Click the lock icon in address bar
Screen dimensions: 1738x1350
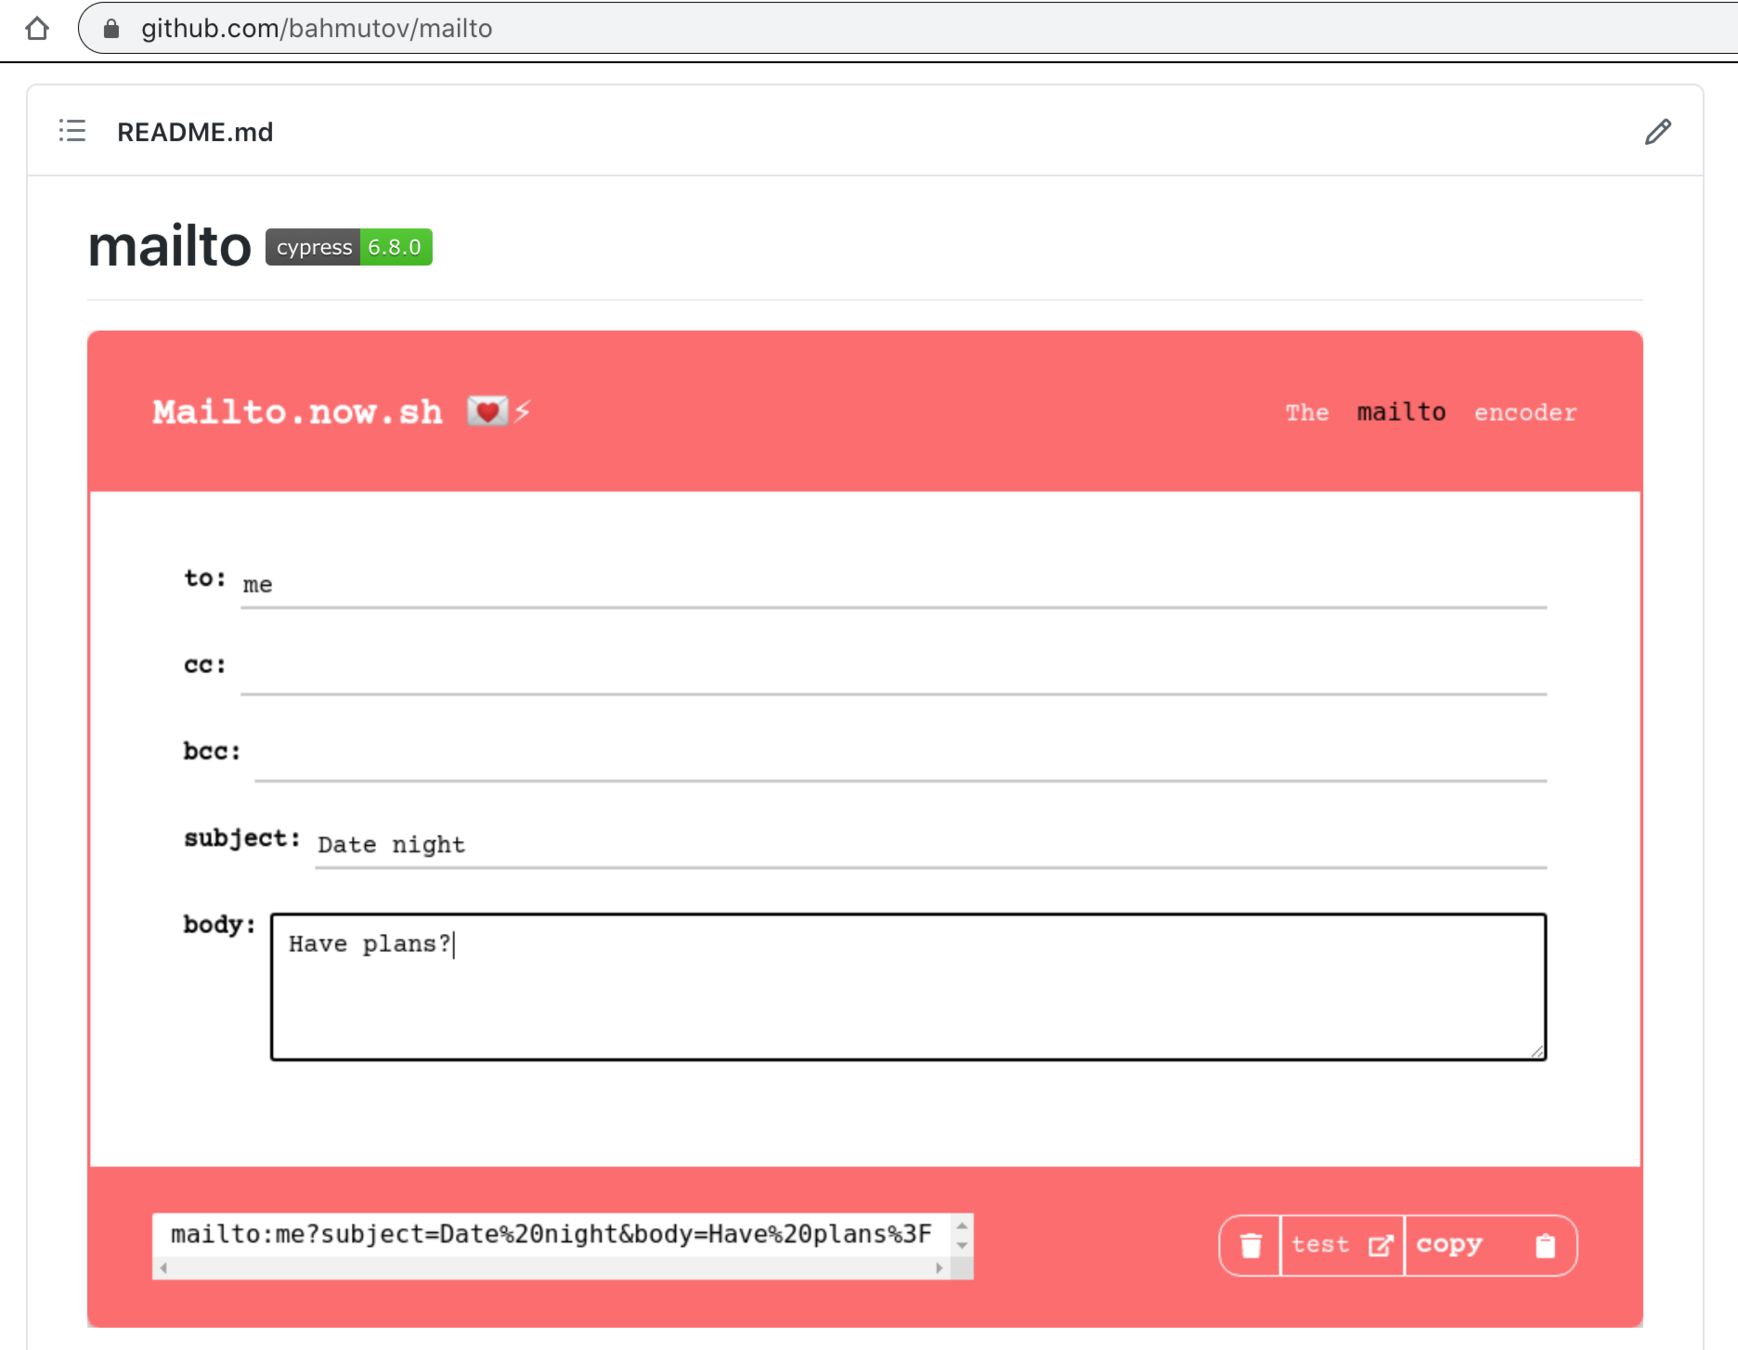click(x=112, y=28)
